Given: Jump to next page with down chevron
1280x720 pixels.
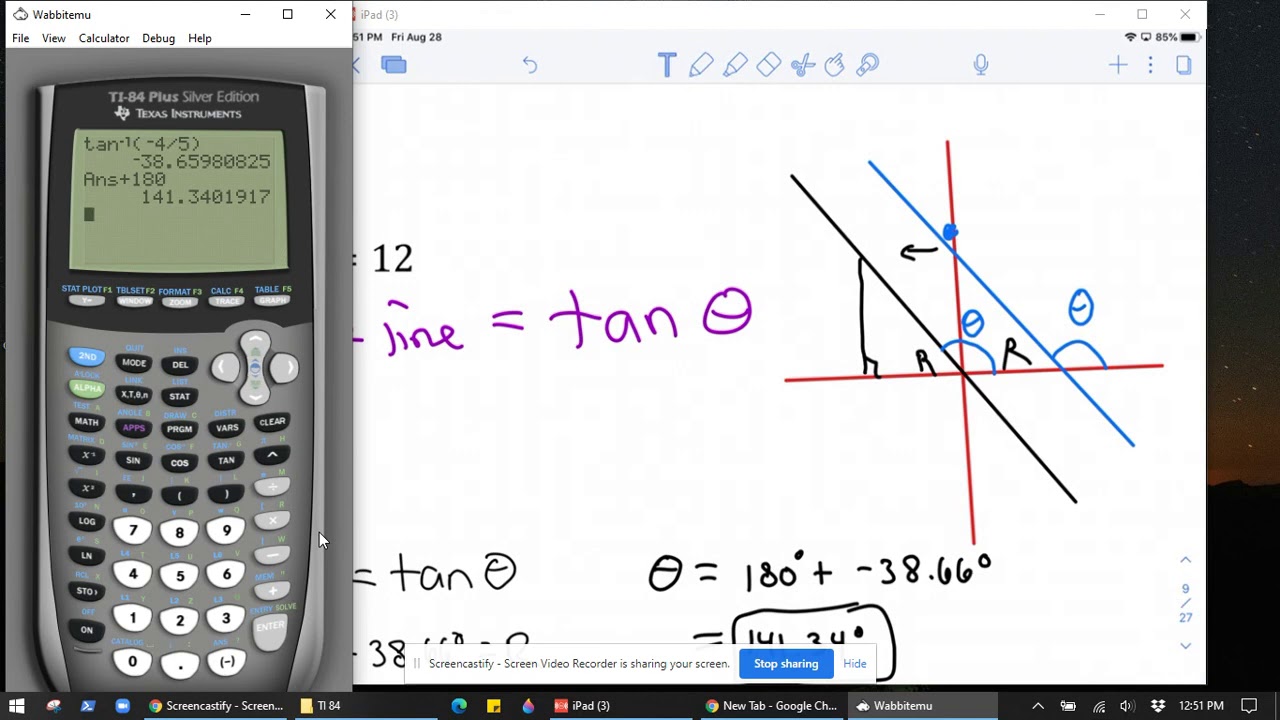Looking at the screenshot, I should click(x=1185, y=646).
